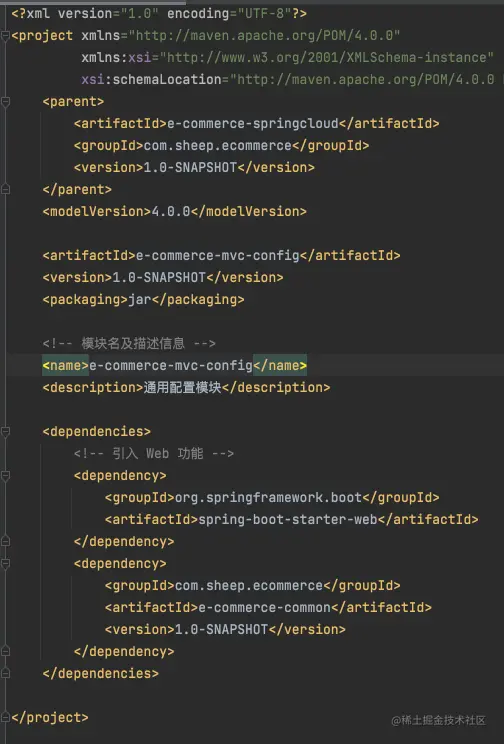Click the closing project tag text
The height and width of the screenshot is (744, 504).
coord(50,717)
